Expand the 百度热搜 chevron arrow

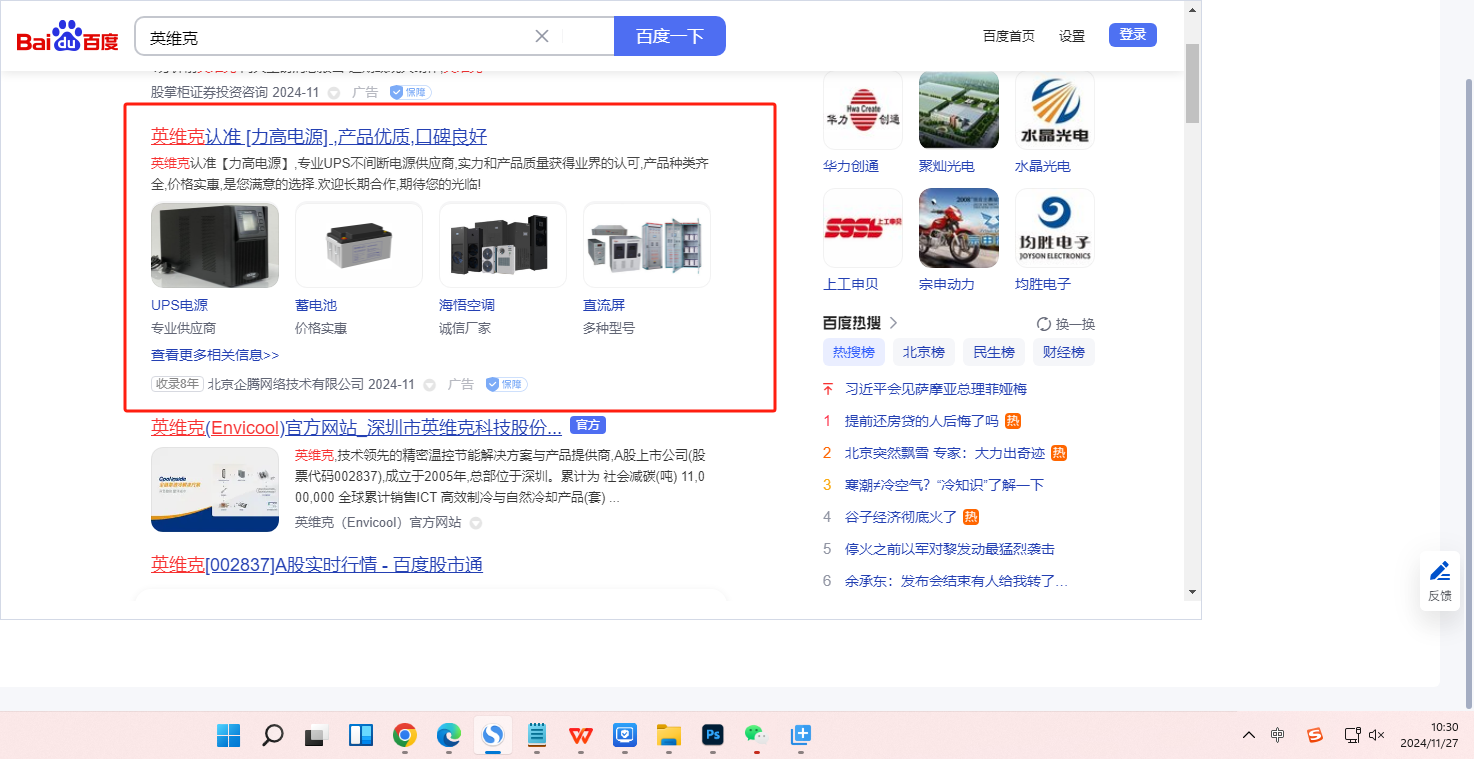click(894, 322)
